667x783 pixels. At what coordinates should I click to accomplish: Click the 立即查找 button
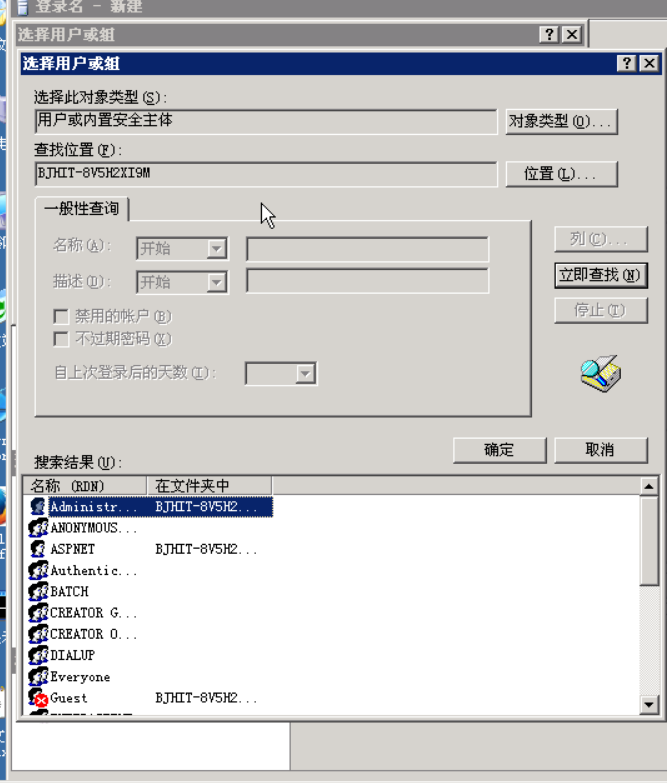(601, 275)
